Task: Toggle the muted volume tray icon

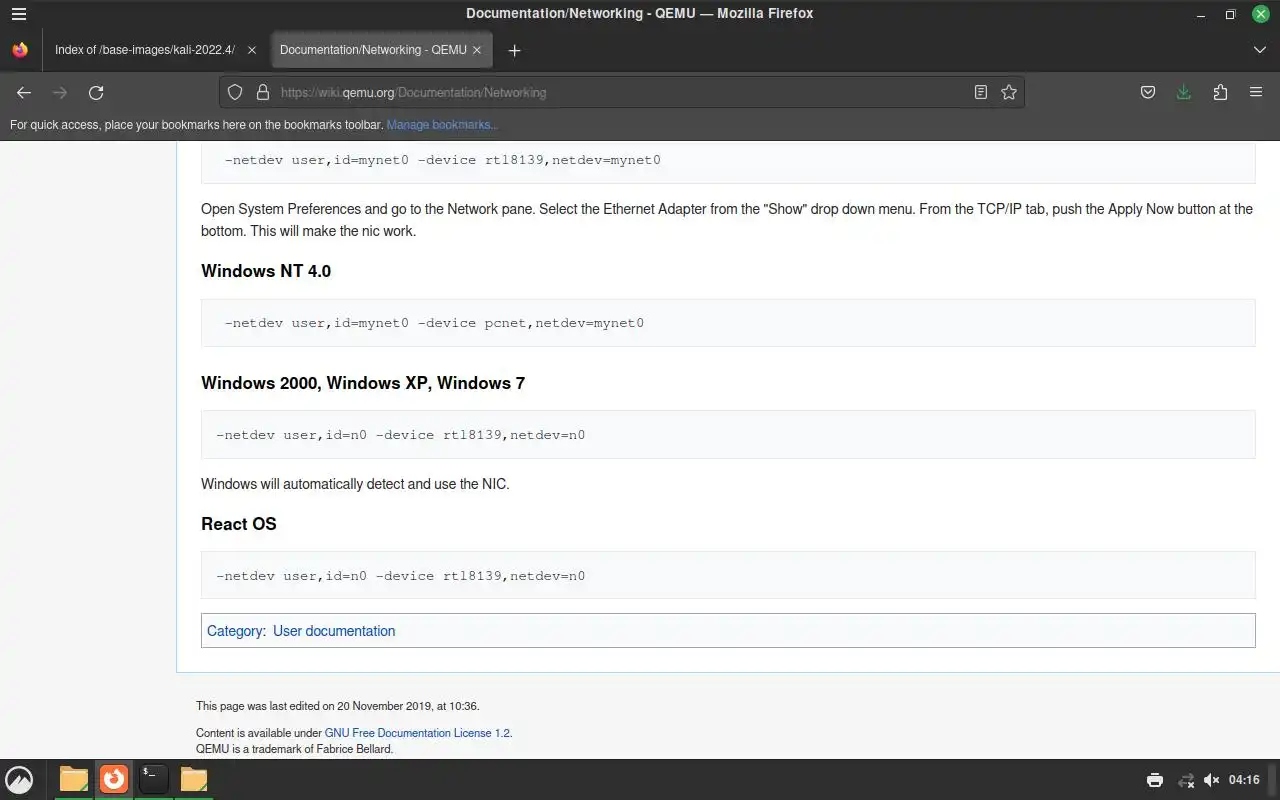Action: [x=1212, y=780]
